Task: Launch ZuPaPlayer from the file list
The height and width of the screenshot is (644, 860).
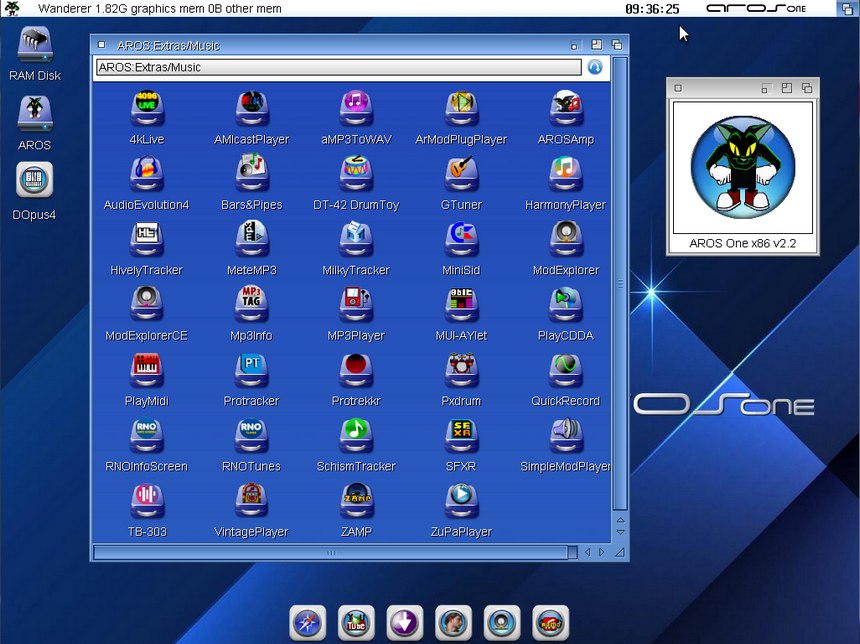Action: (x=460, y=501)
